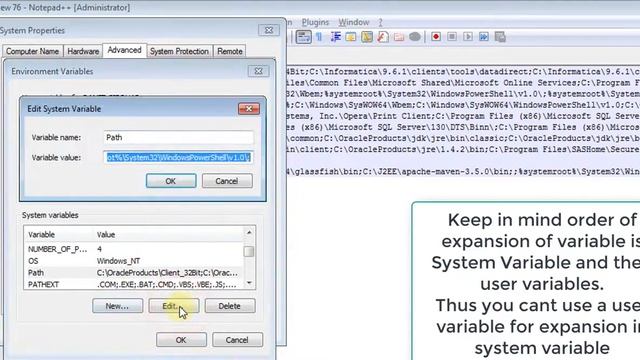
Task: Switch to the Remote tab
Action: tap(229, 51)
